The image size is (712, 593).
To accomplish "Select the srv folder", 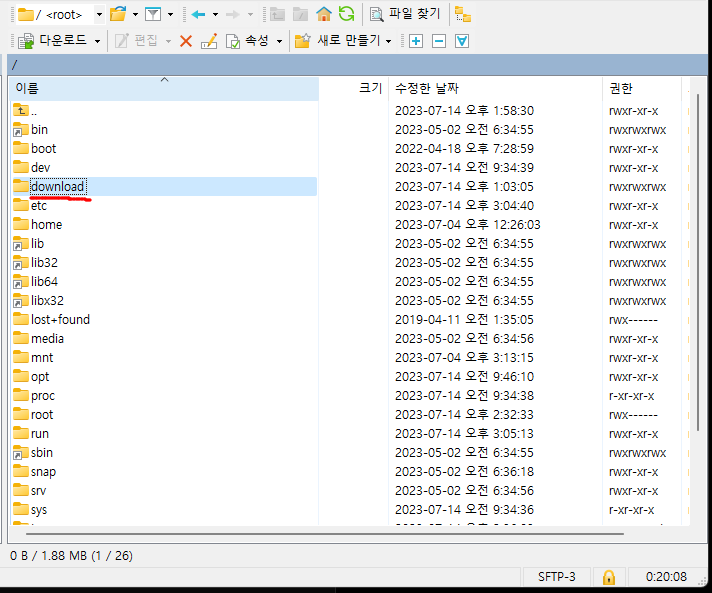I will click(x=164, y=491).
